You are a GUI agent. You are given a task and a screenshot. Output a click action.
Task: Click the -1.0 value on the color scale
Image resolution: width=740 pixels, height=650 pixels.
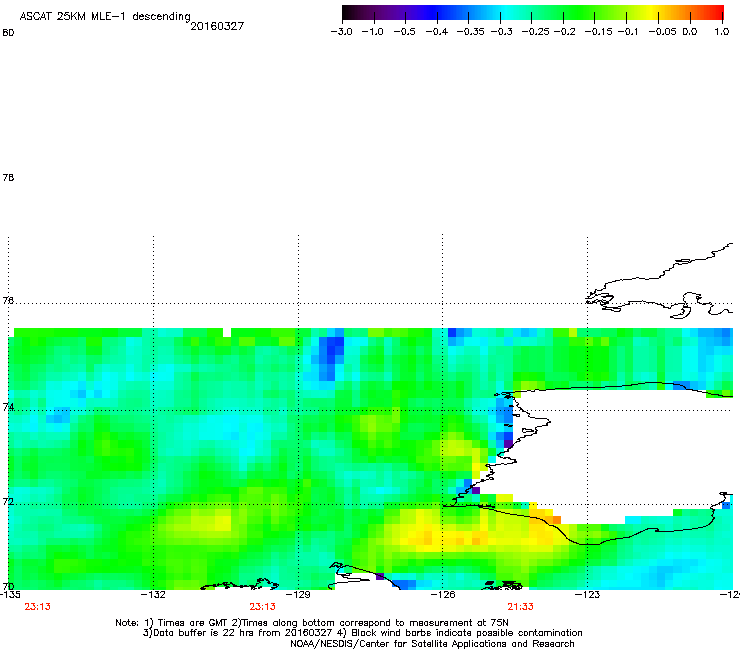pyautogui.click(x=372, y=32)
